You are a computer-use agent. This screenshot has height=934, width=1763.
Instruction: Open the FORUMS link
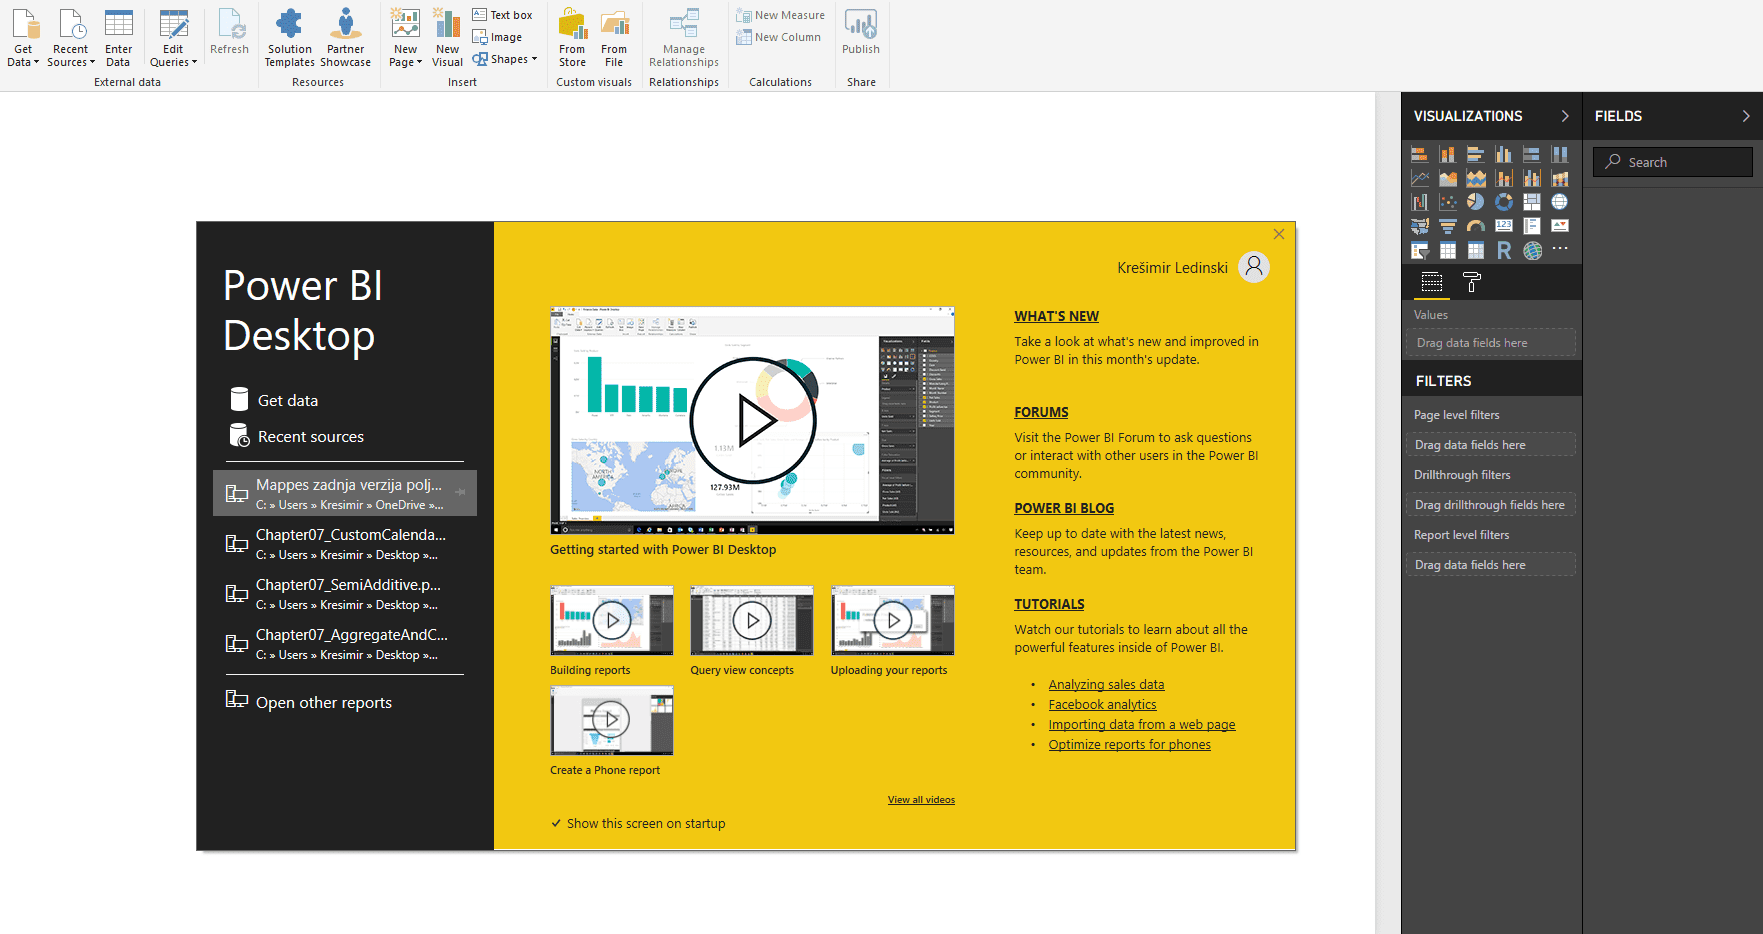(1041, 412)
